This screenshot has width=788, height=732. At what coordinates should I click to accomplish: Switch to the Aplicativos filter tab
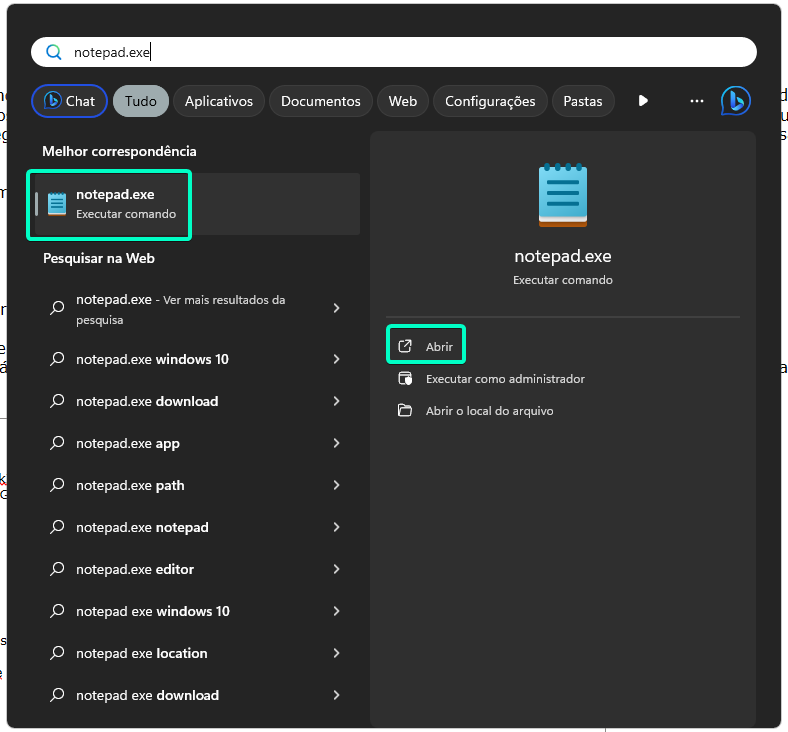[219, 101]
